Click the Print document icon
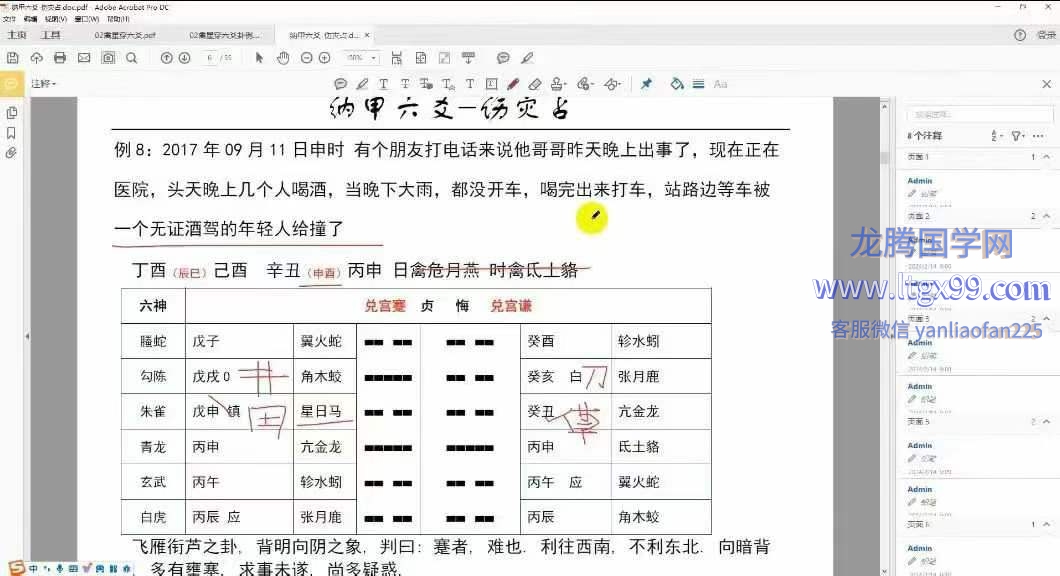 [x=60, y=58]
